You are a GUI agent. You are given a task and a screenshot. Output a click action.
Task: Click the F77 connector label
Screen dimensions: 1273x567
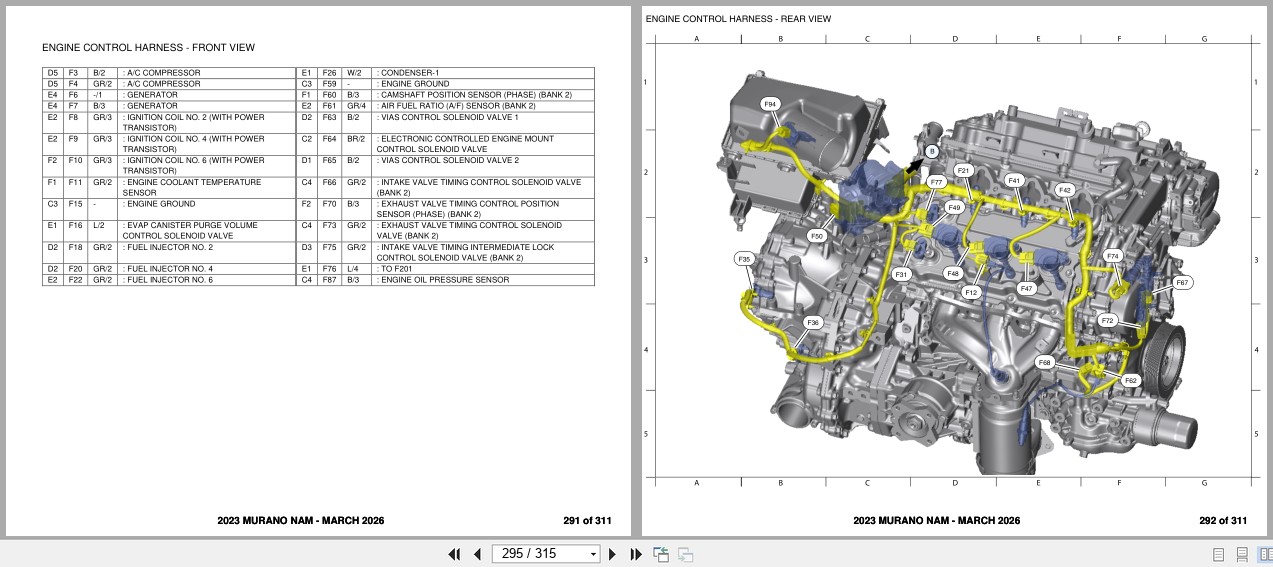coord(936,182)
